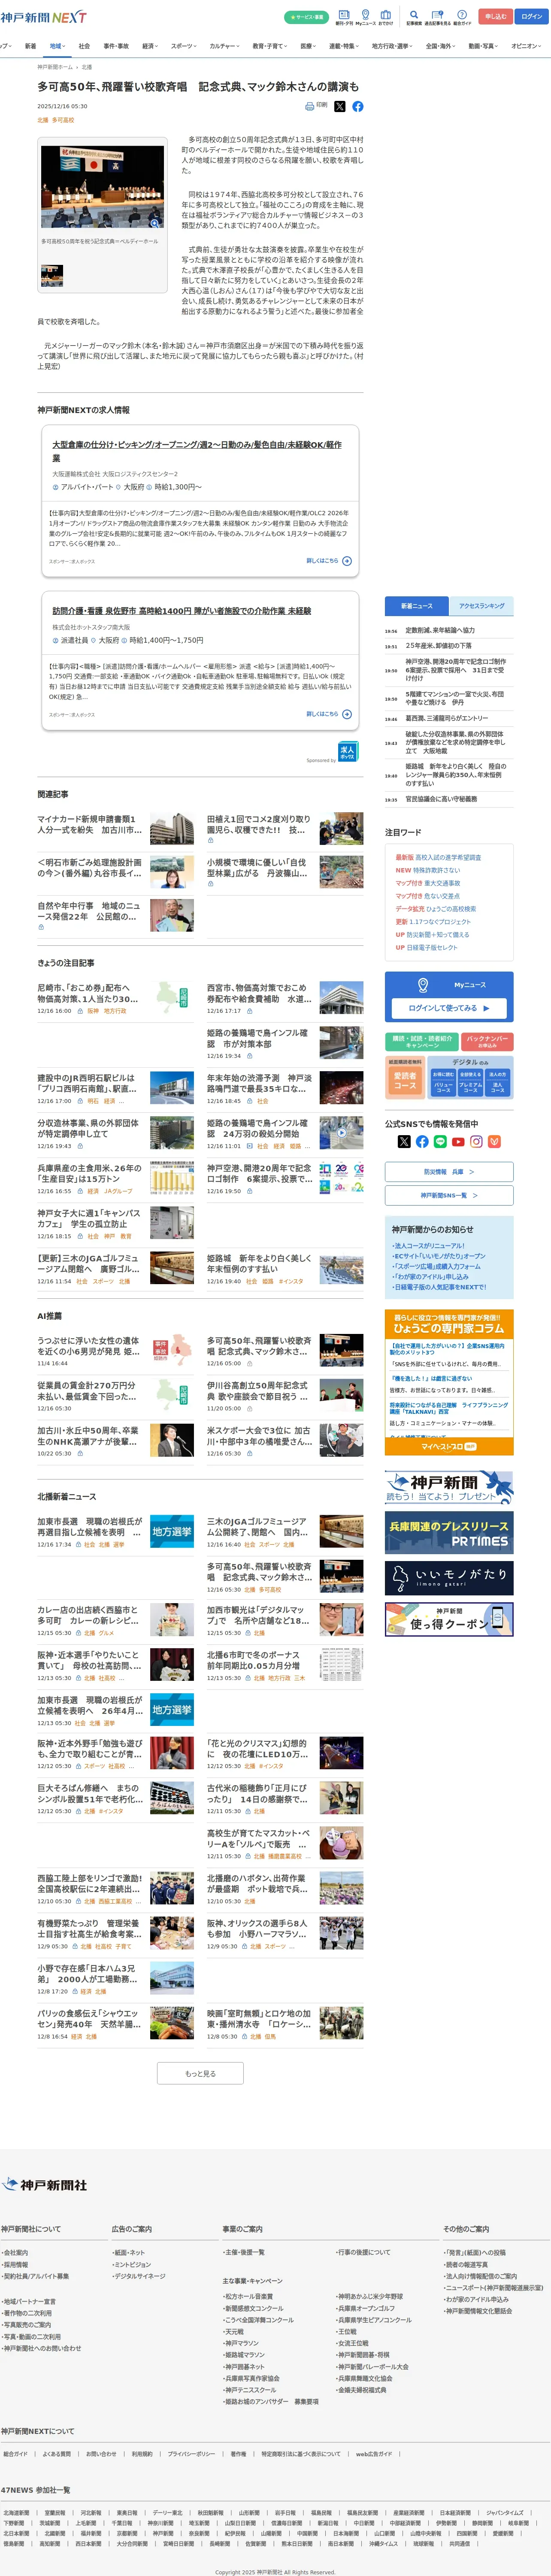Viewport: 551px width, 2576px height.
Task: Expand the 連載・特集 navigation menu
Action: coord(345,46)
